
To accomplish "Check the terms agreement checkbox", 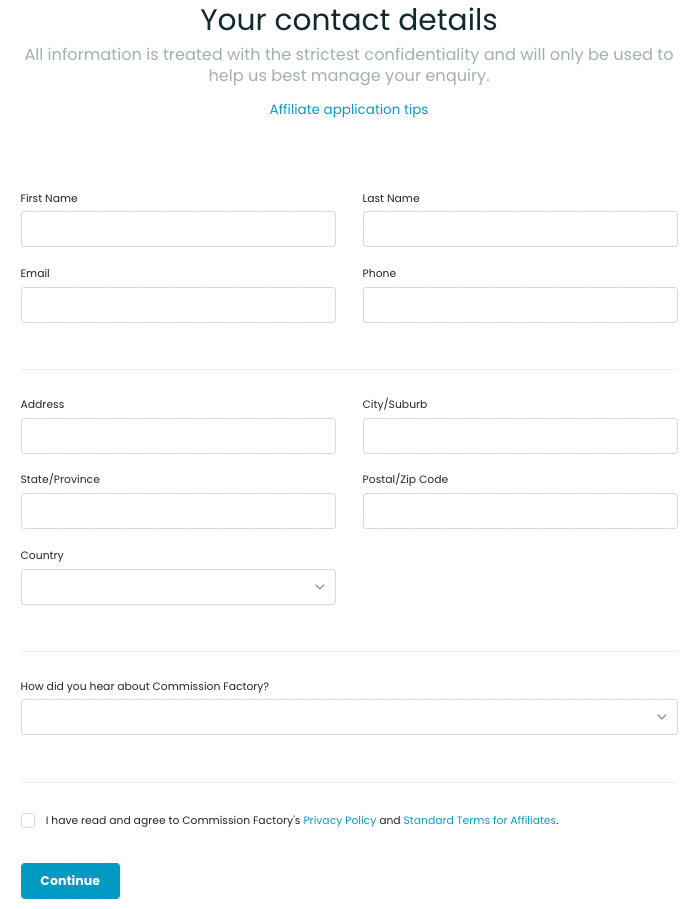I will tap(28, 820).
